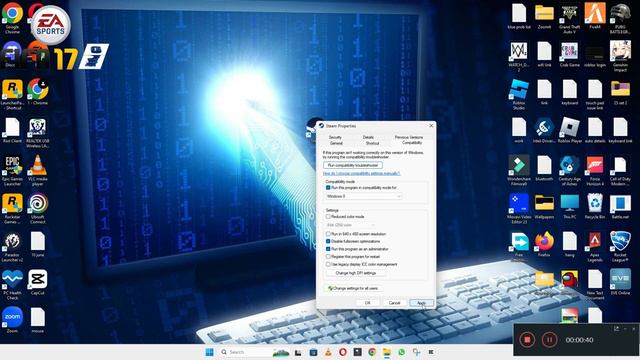Screen dimensions: 640x360
Task: Open the choose compatibility settings manually link
Action: 361,173
